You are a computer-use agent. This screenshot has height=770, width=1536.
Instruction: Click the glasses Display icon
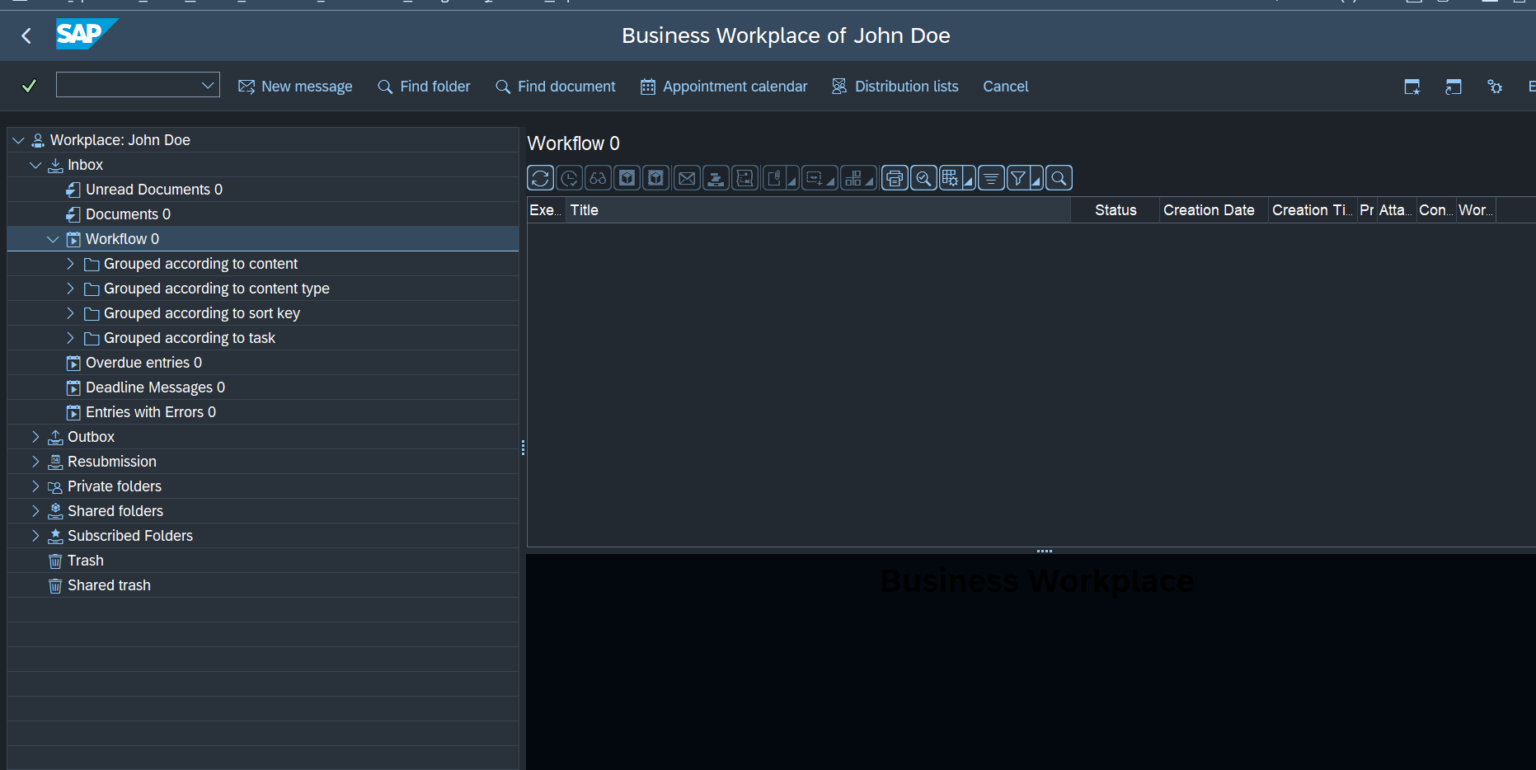598,178
